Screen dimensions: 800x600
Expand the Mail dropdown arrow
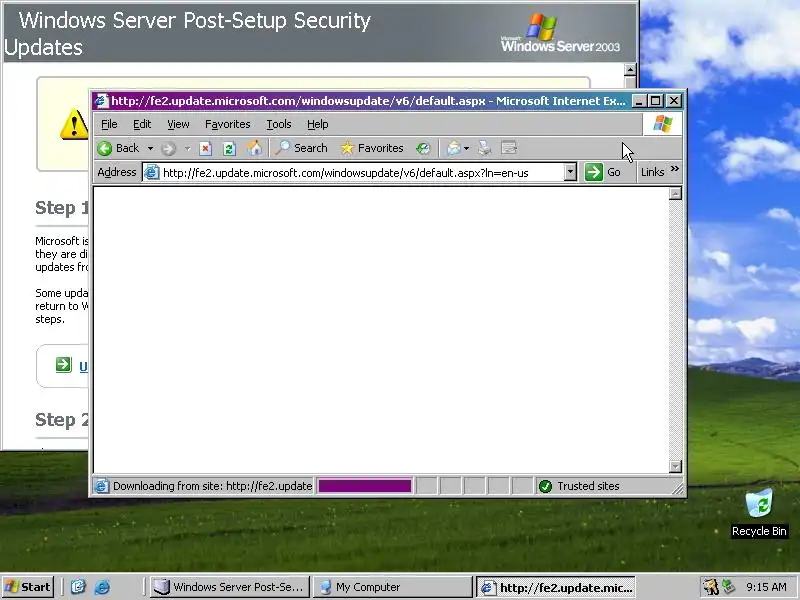(466, 148)
